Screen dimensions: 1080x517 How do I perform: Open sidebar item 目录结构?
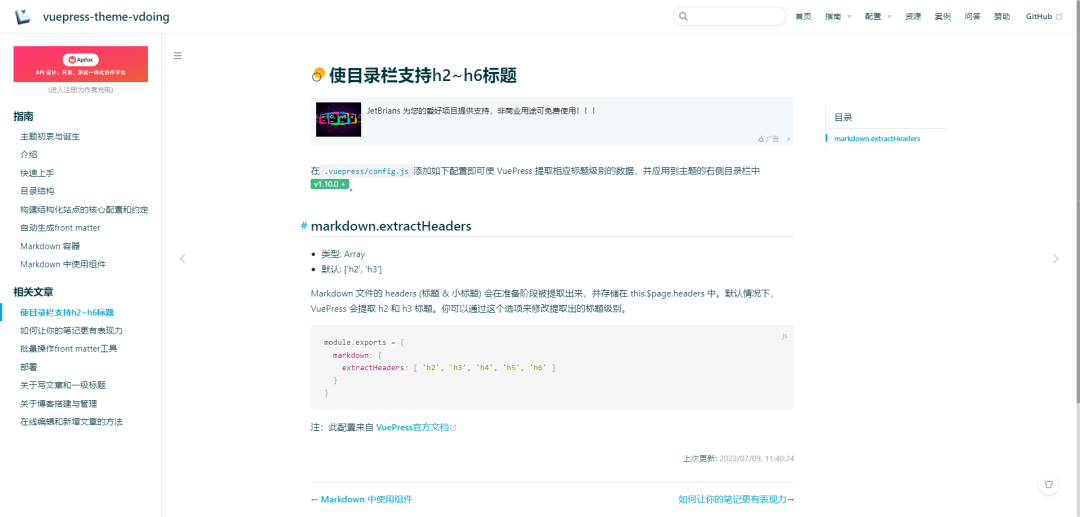[x=37, y=191]
